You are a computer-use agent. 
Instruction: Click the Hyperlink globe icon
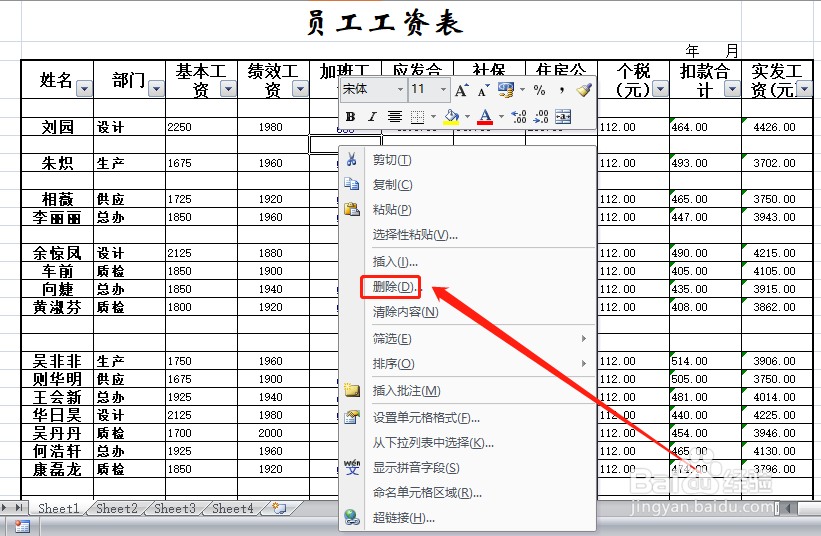tap(351, 517)
